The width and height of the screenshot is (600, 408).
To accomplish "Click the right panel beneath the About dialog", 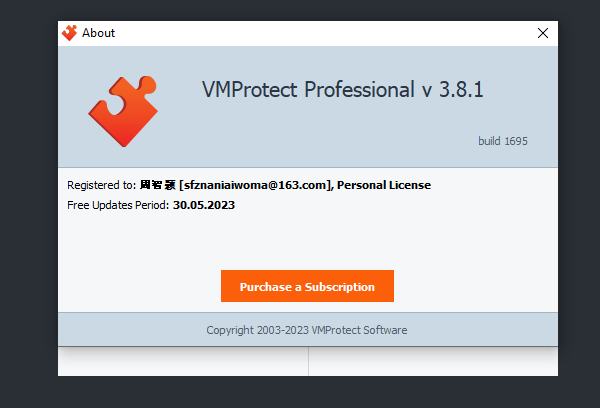I will [433, 361].
